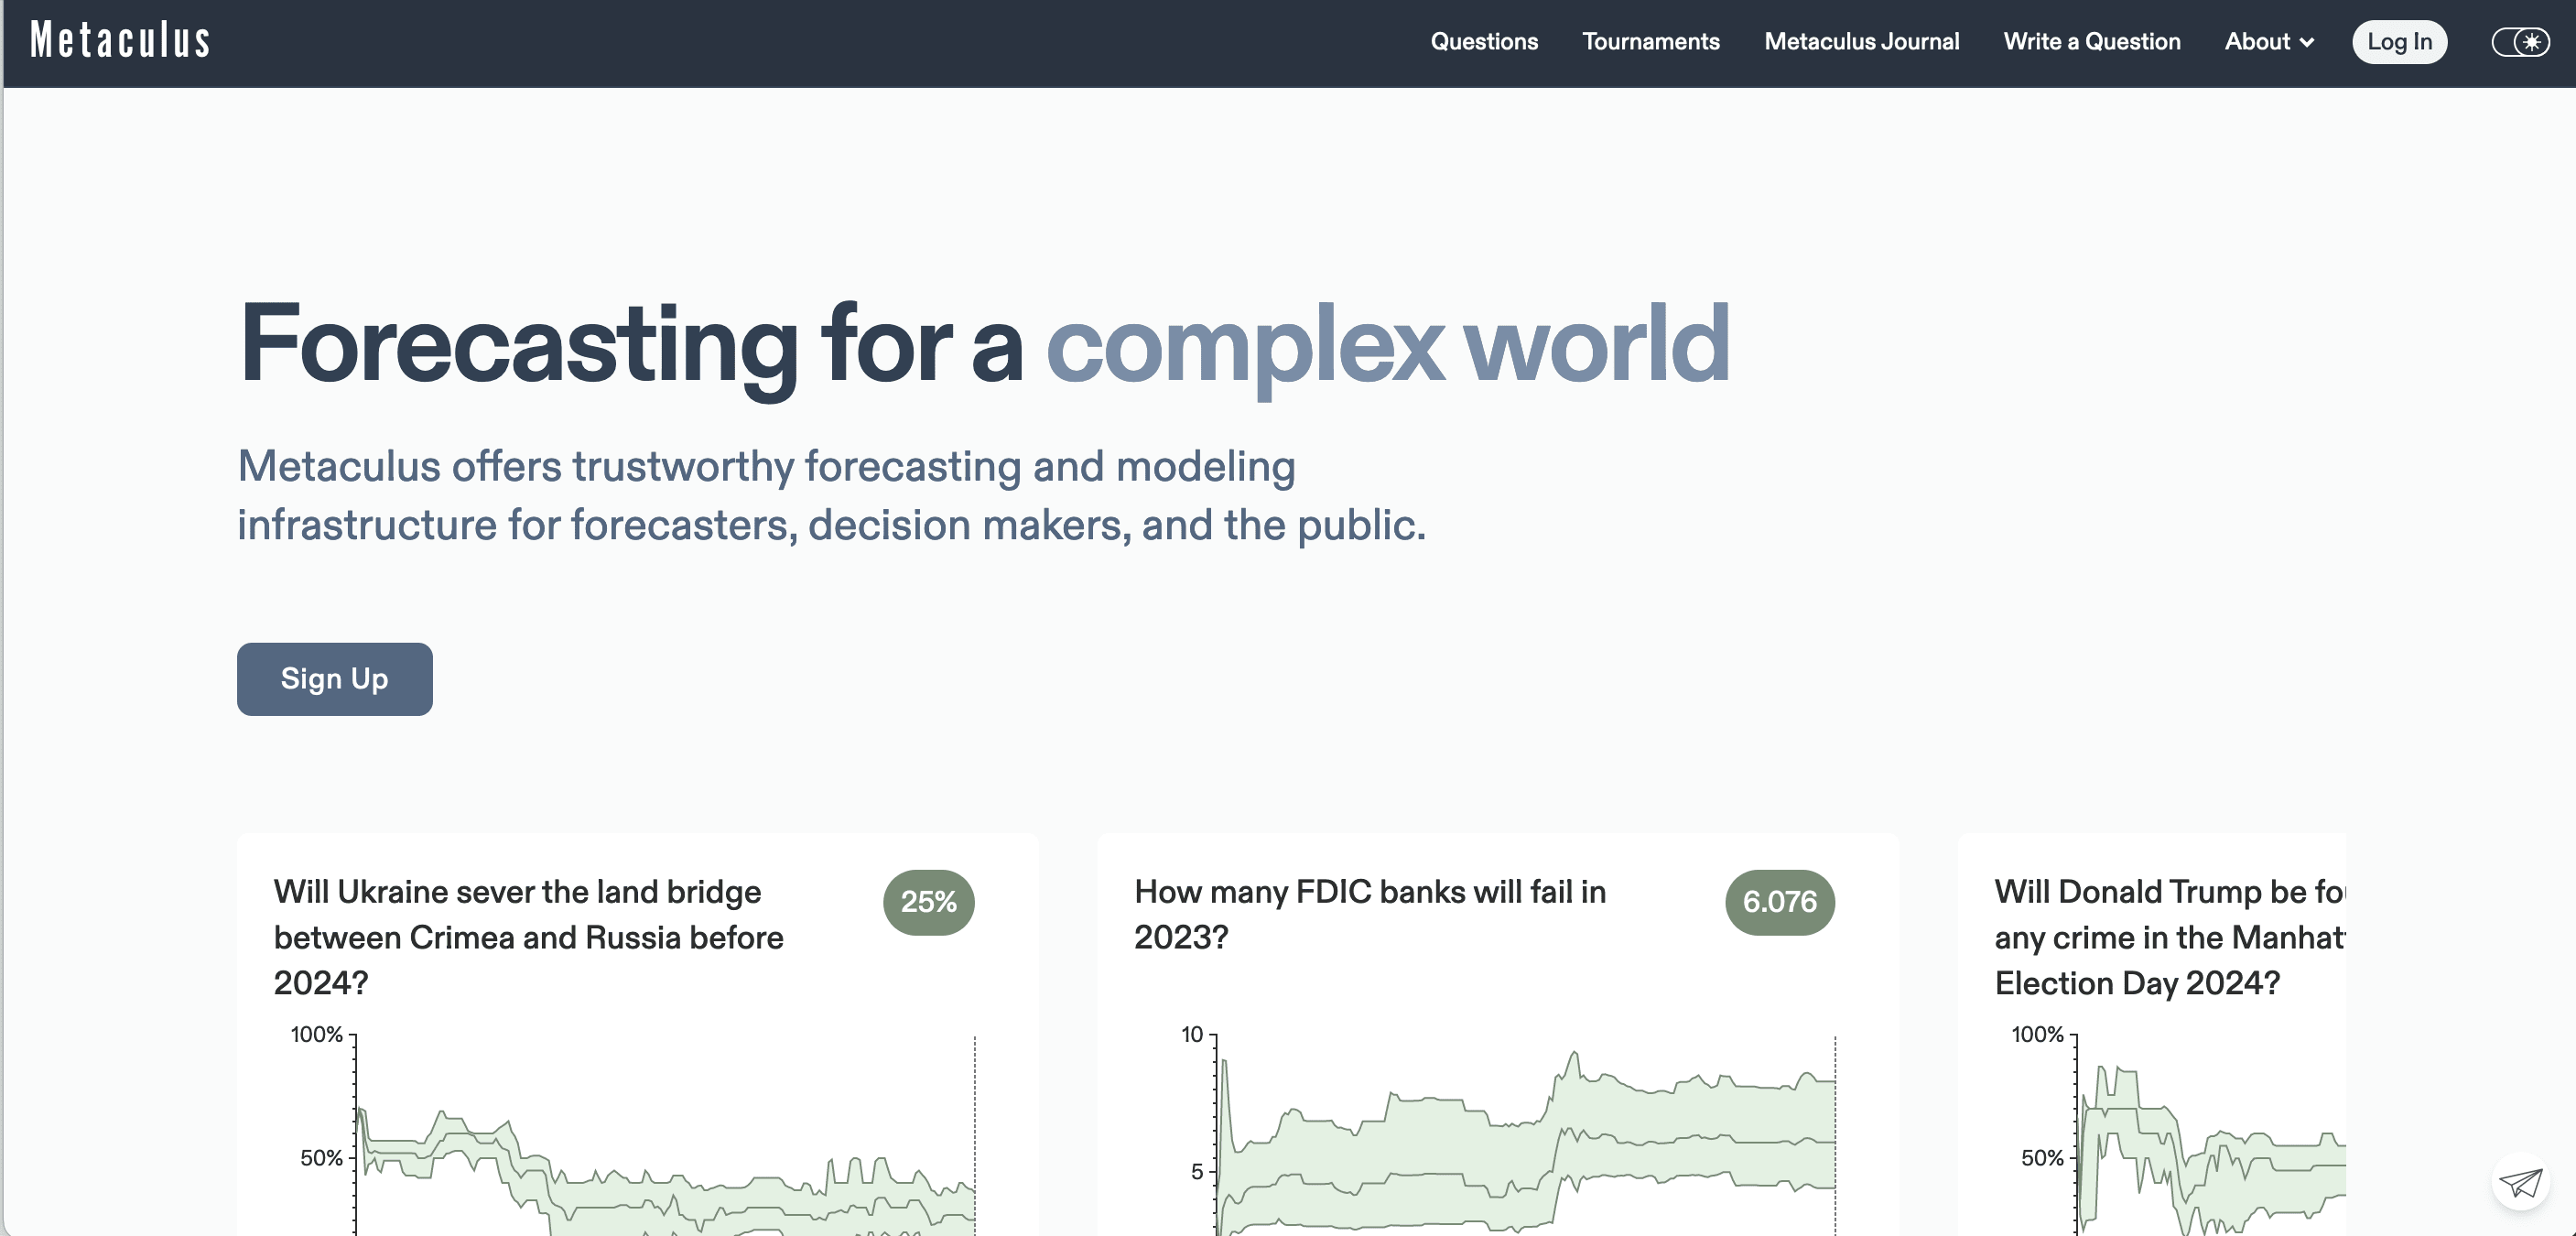This screenshot has height=1236, width=2576.
Task: Open the Ukraine land bridge question
Action: (528, 937)
